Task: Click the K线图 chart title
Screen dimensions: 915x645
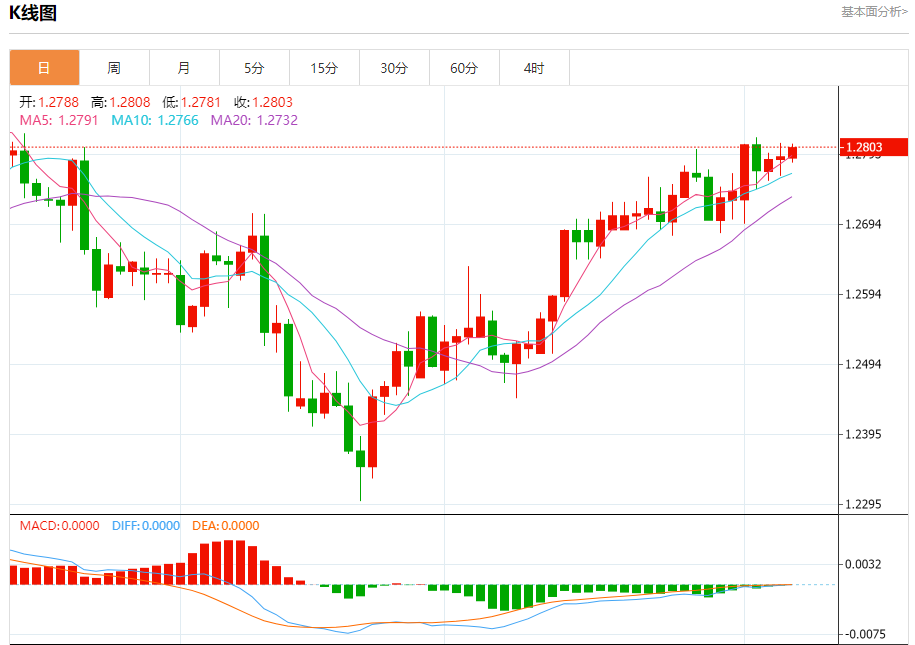Action: point(33,13)
